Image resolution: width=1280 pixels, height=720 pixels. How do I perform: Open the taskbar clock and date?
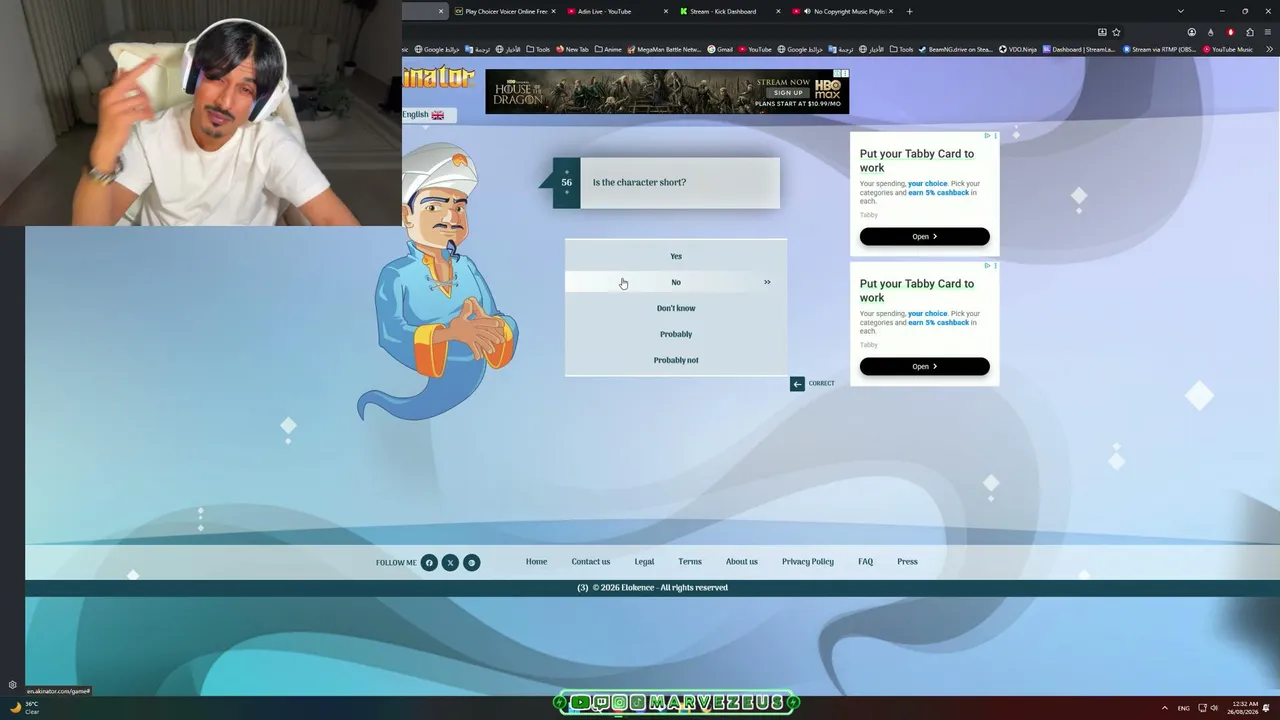(x=1245, y=708)
